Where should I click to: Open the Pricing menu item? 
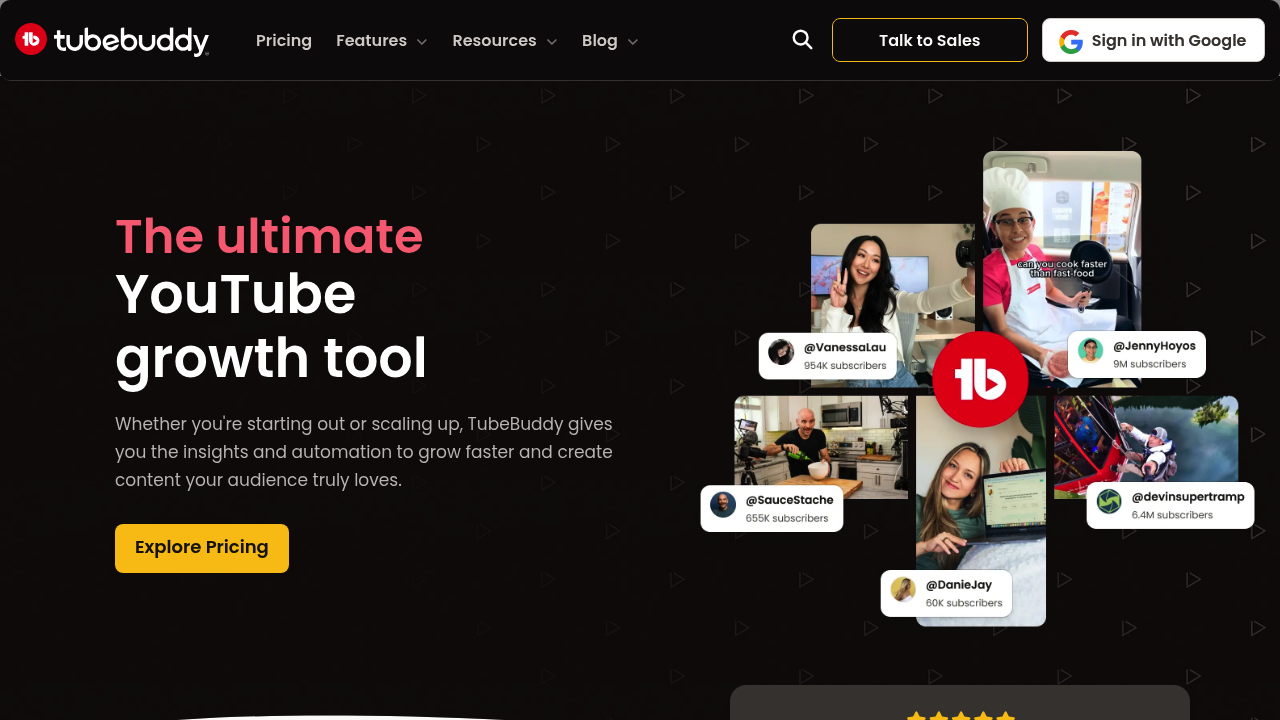[x=284, y=40]
